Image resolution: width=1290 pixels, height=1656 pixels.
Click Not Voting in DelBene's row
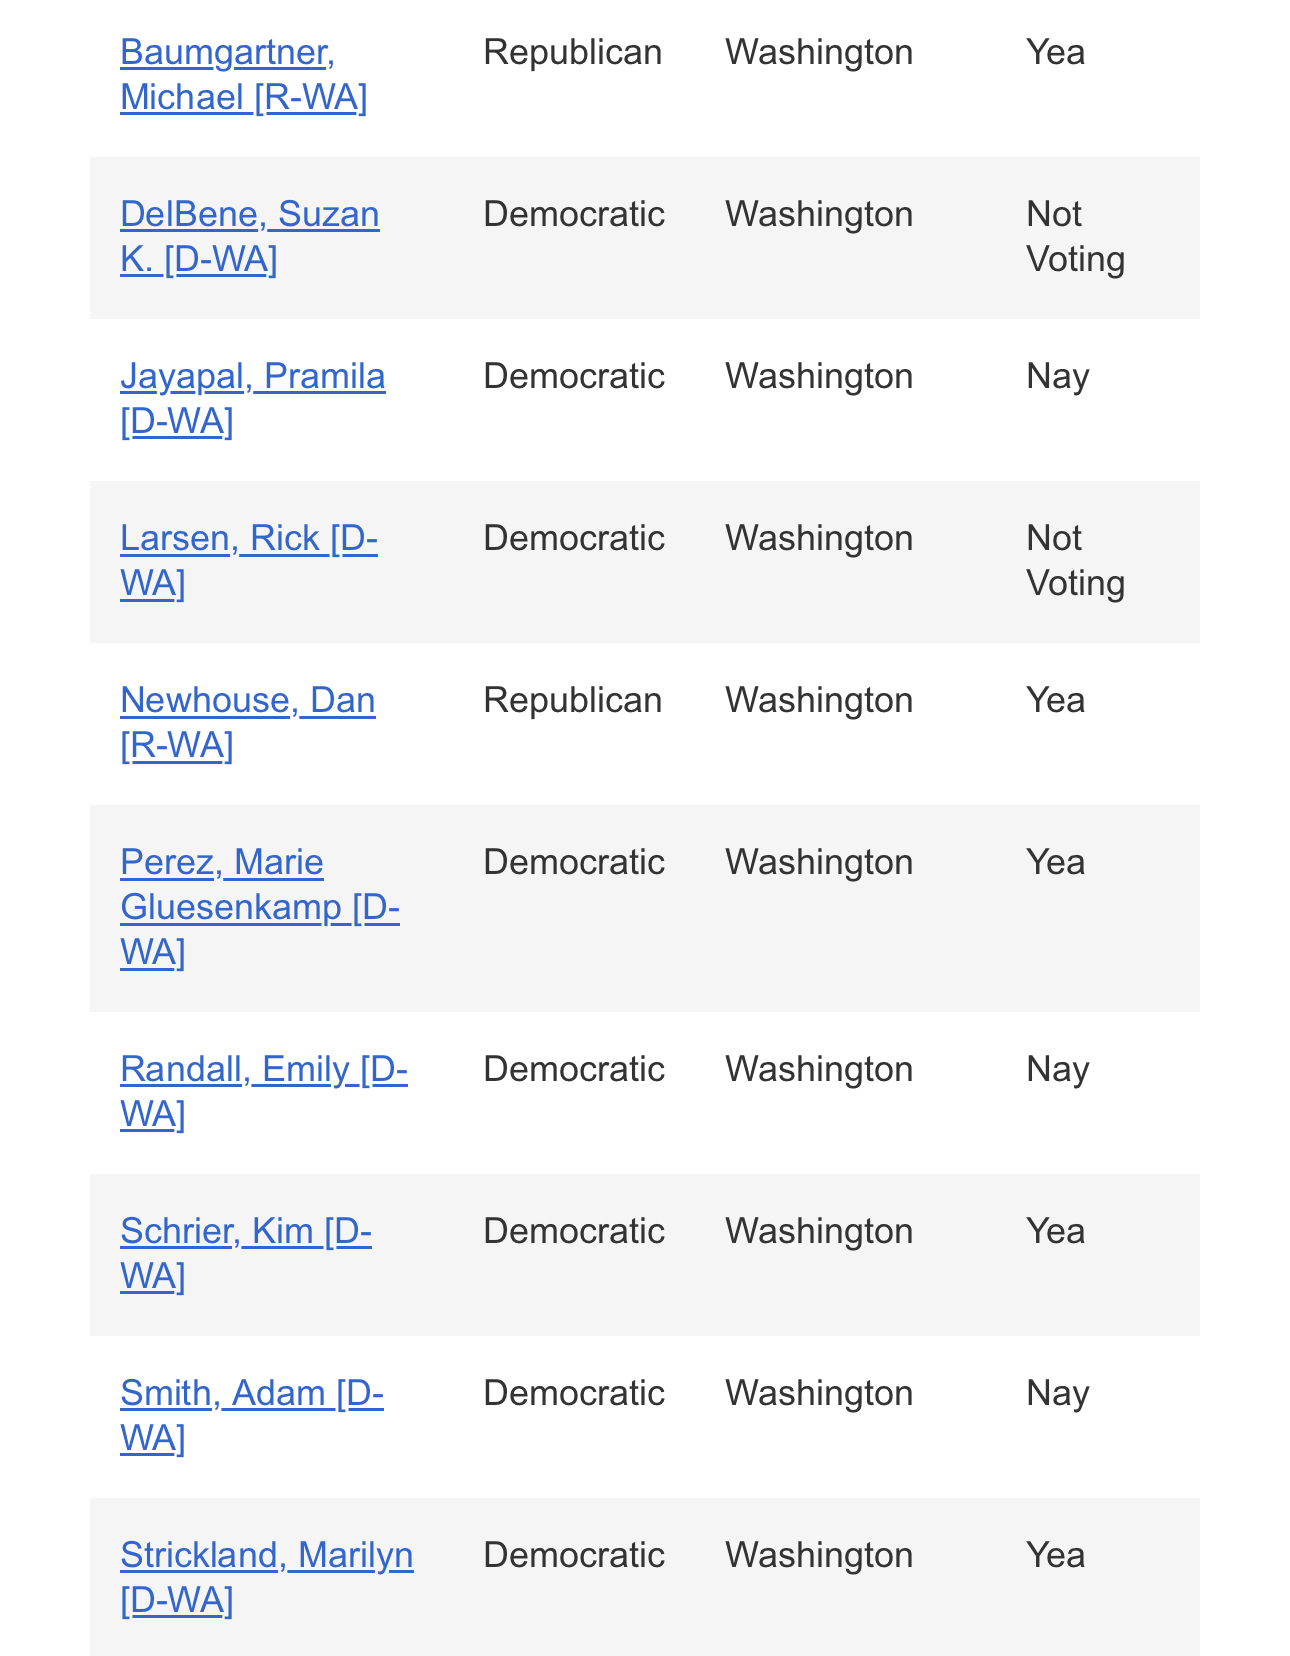point(1075,237)
